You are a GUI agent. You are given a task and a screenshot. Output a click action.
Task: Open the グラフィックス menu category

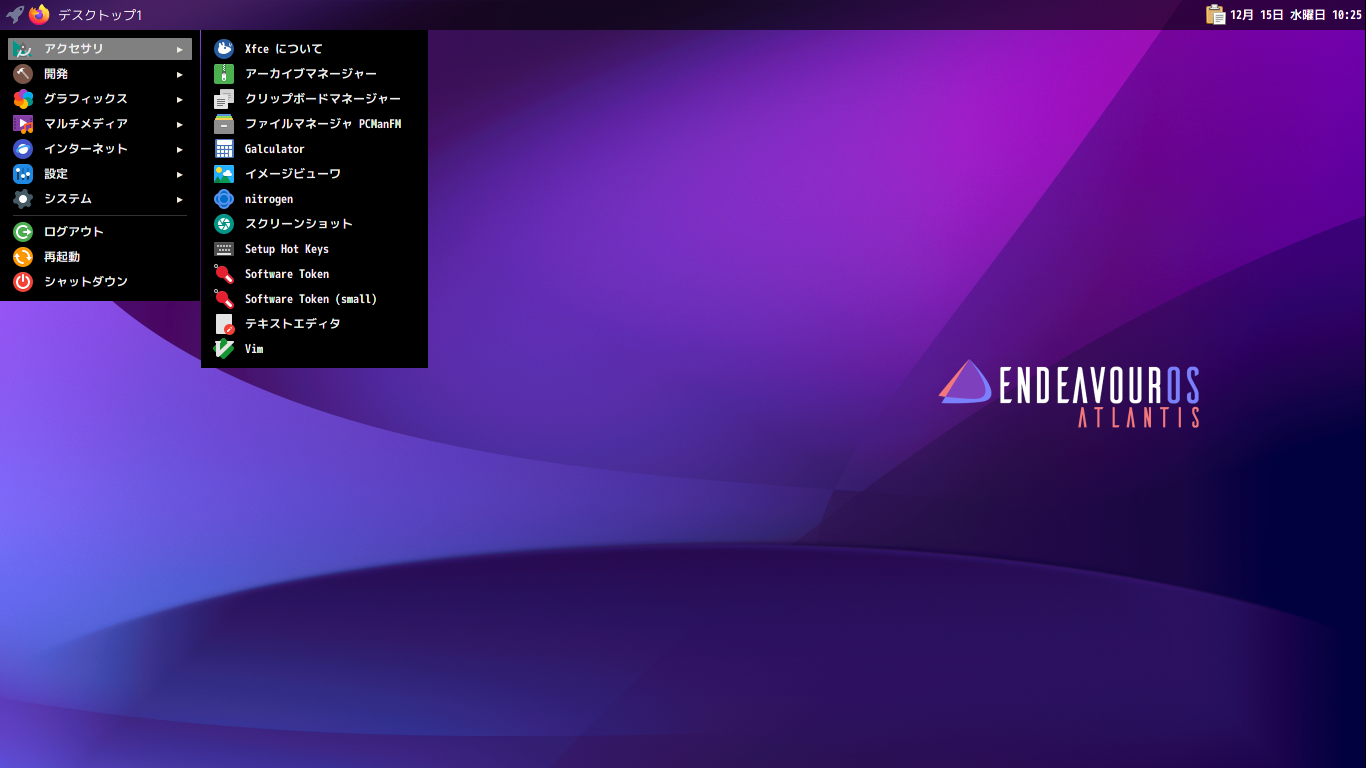100,99
